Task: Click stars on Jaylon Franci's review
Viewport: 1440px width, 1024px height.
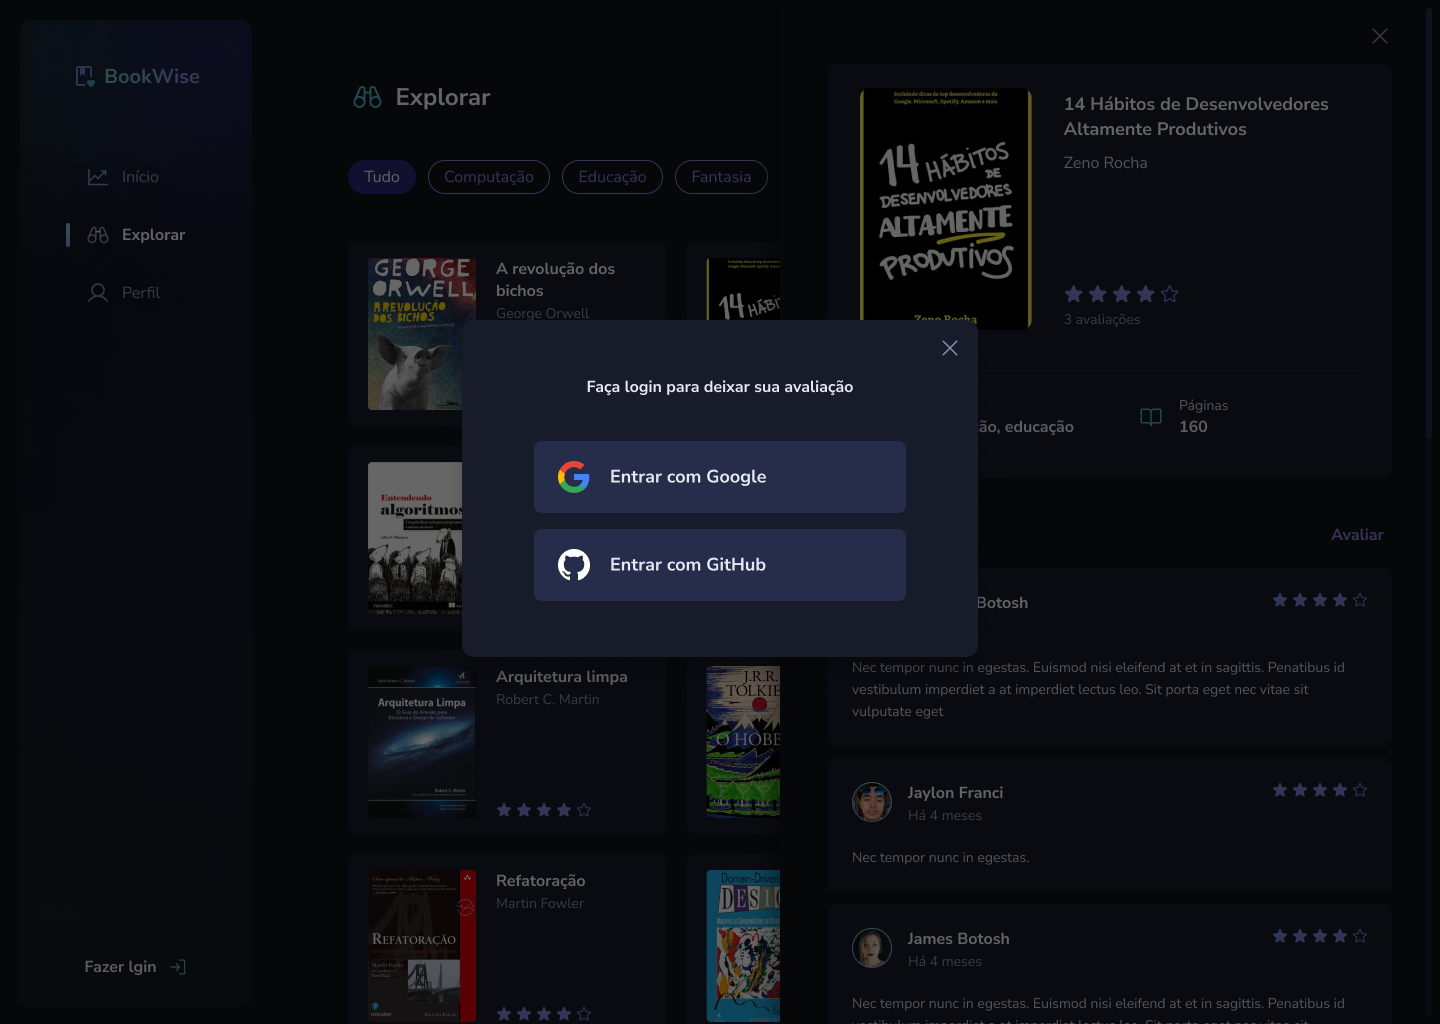Action: pyautogui.click(x=1320, y=790)
